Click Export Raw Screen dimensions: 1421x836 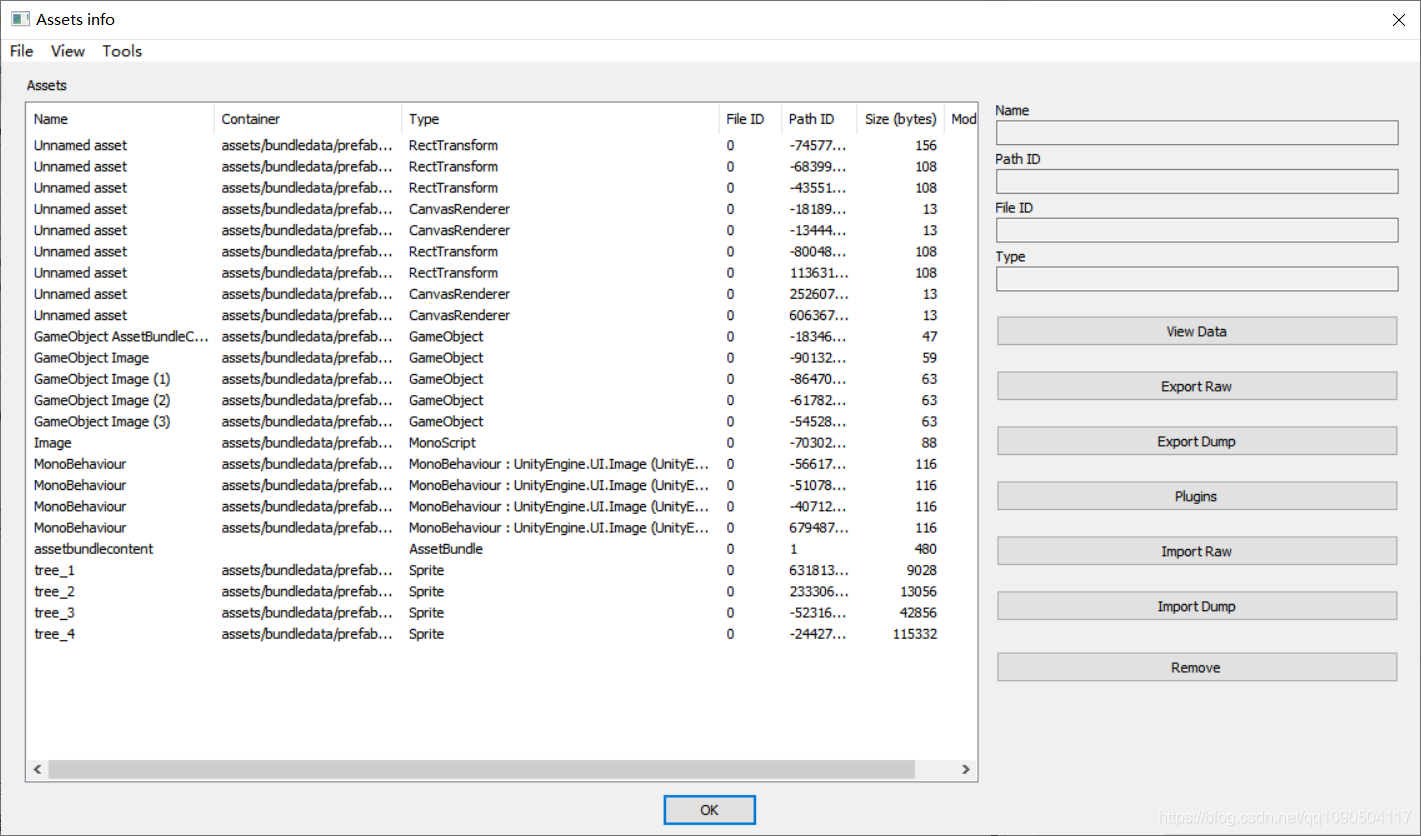(1196, 386)
